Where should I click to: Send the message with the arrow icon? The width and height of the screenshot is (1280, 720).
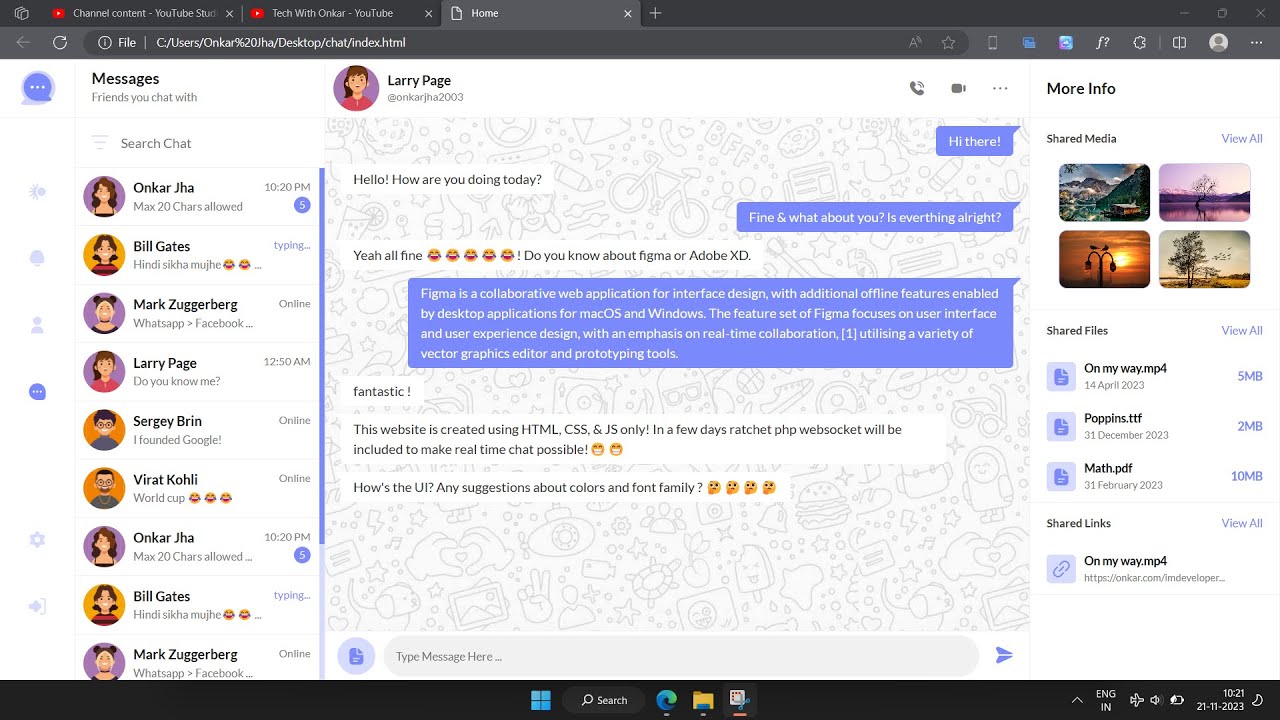click(1004, 656)
